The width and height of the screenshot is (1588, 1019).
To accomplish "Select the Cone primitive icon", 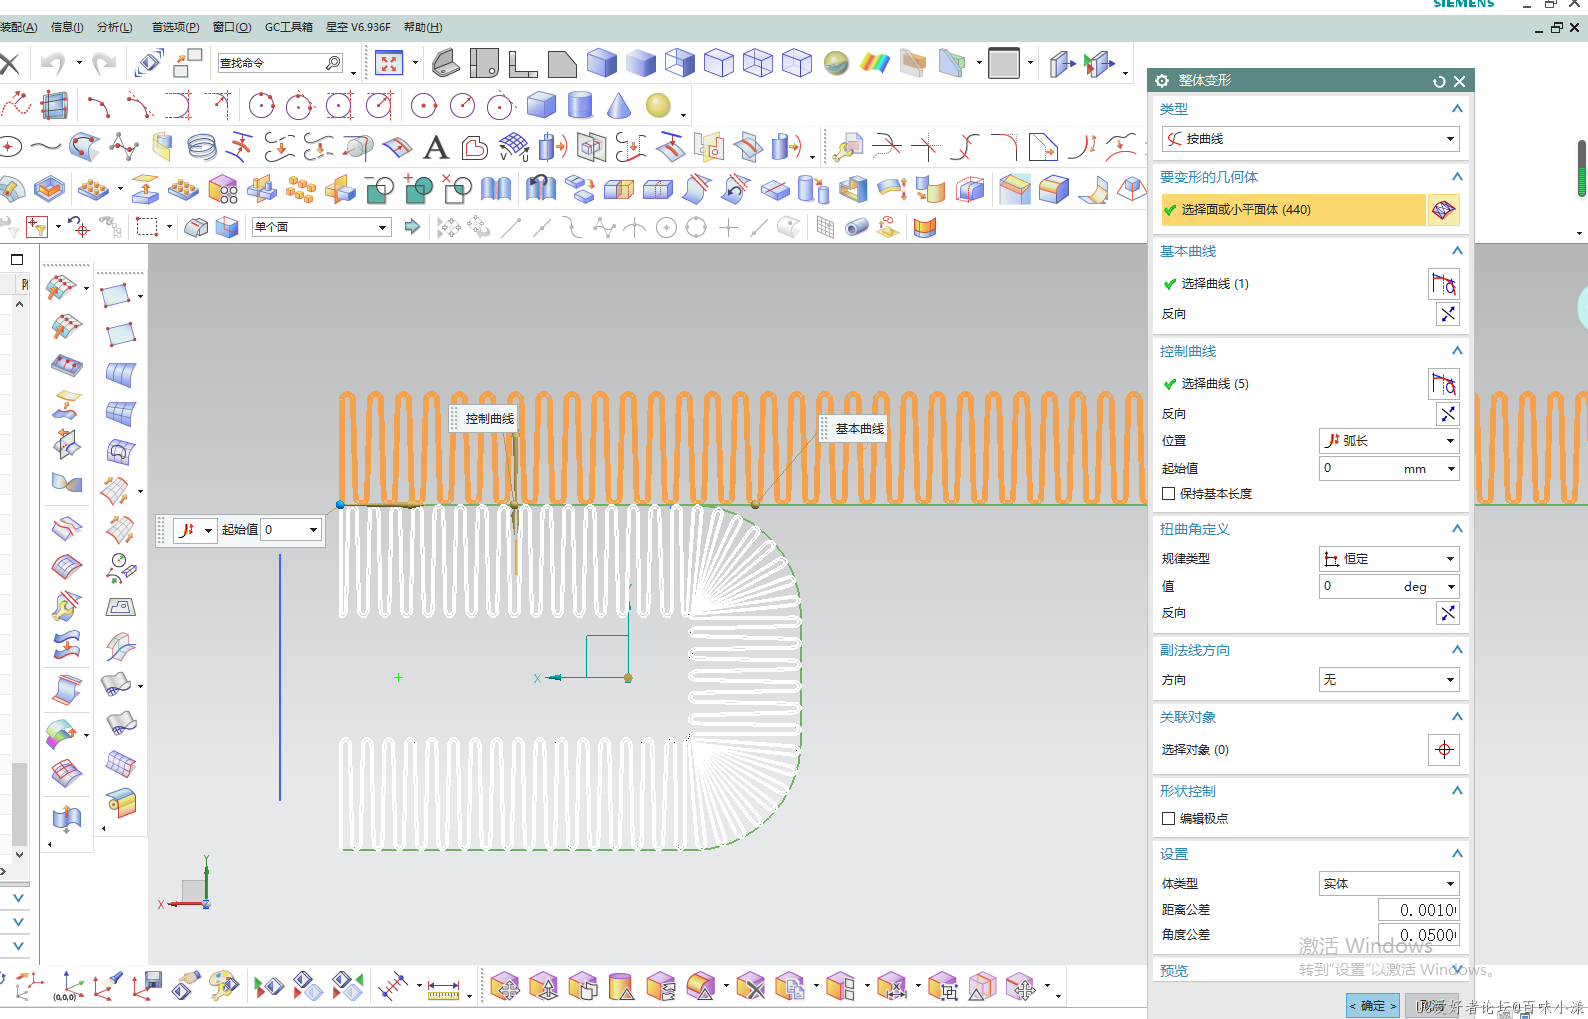I will [619, 105].
